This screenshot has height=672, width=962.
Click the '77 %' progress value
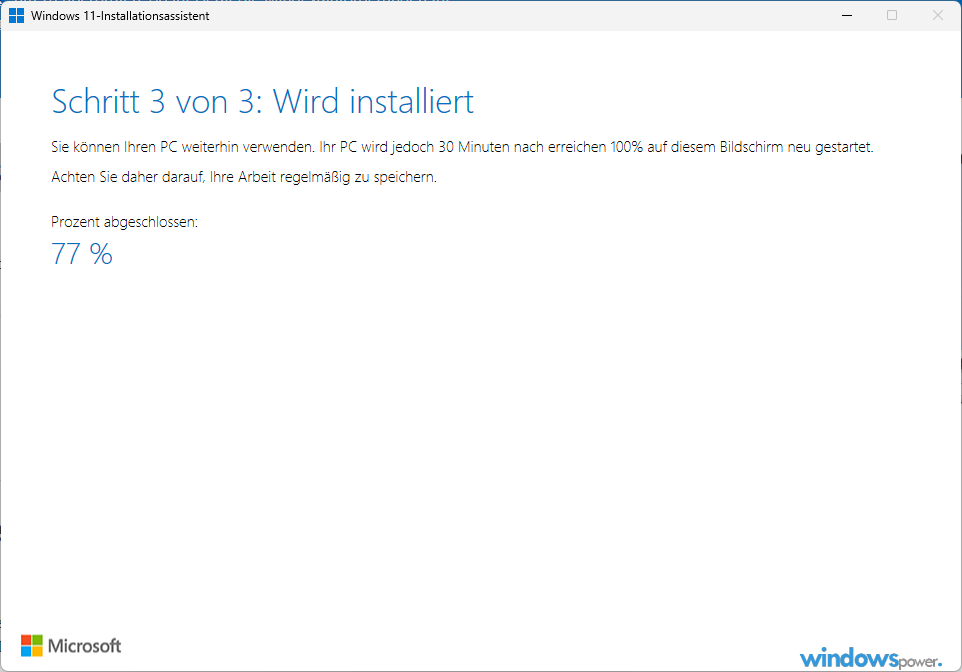click(82, 254)
